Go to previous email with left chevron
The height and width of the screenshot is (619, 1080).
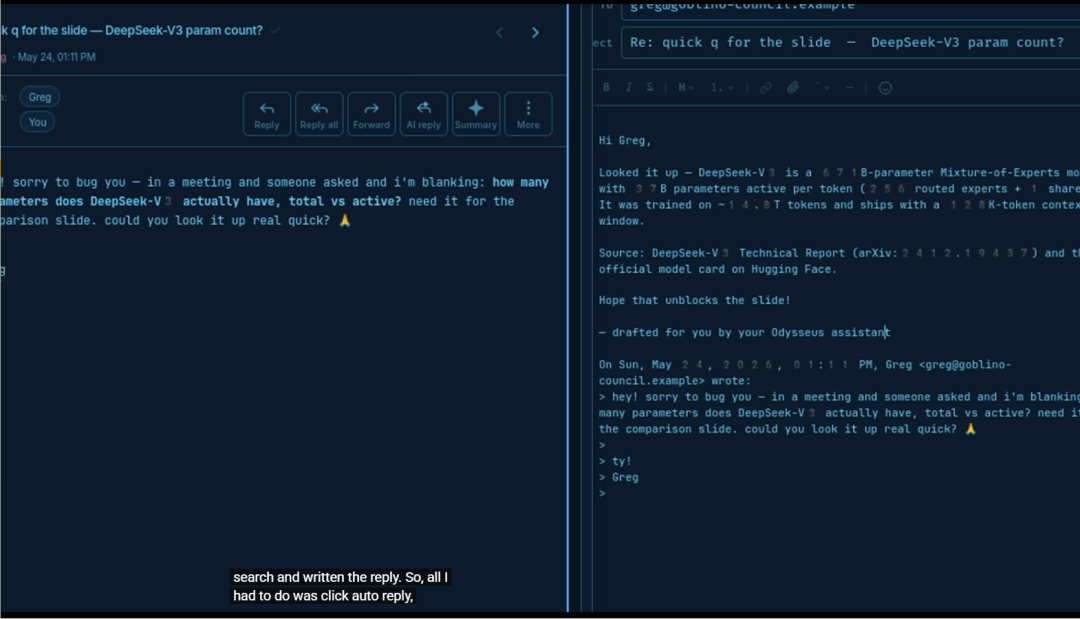pos(500,32)
